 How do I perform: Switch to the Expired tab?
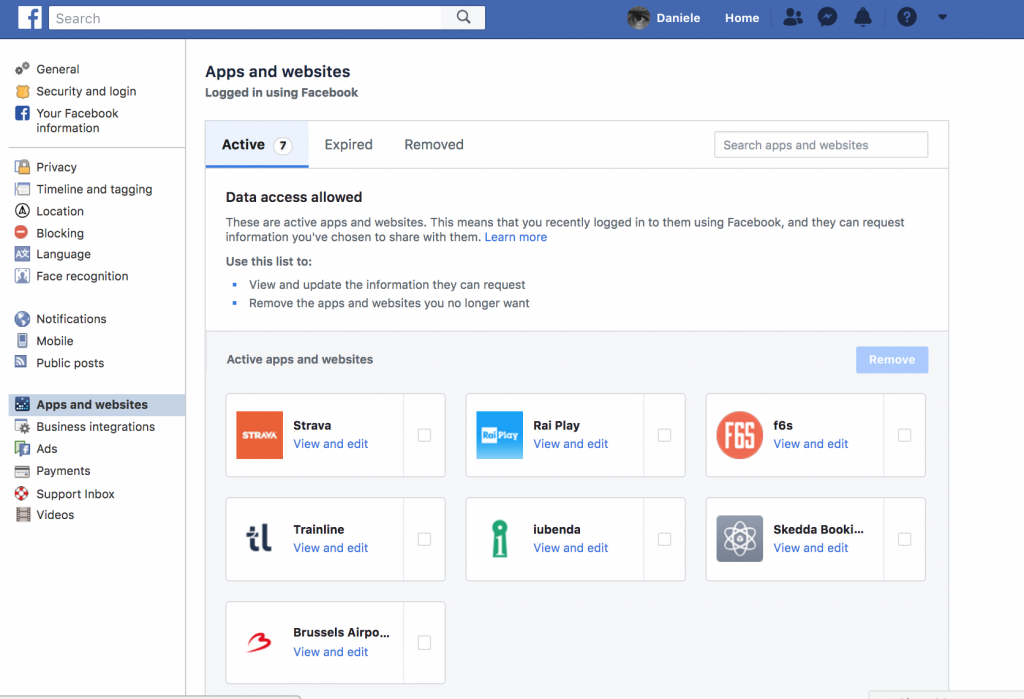349,144
